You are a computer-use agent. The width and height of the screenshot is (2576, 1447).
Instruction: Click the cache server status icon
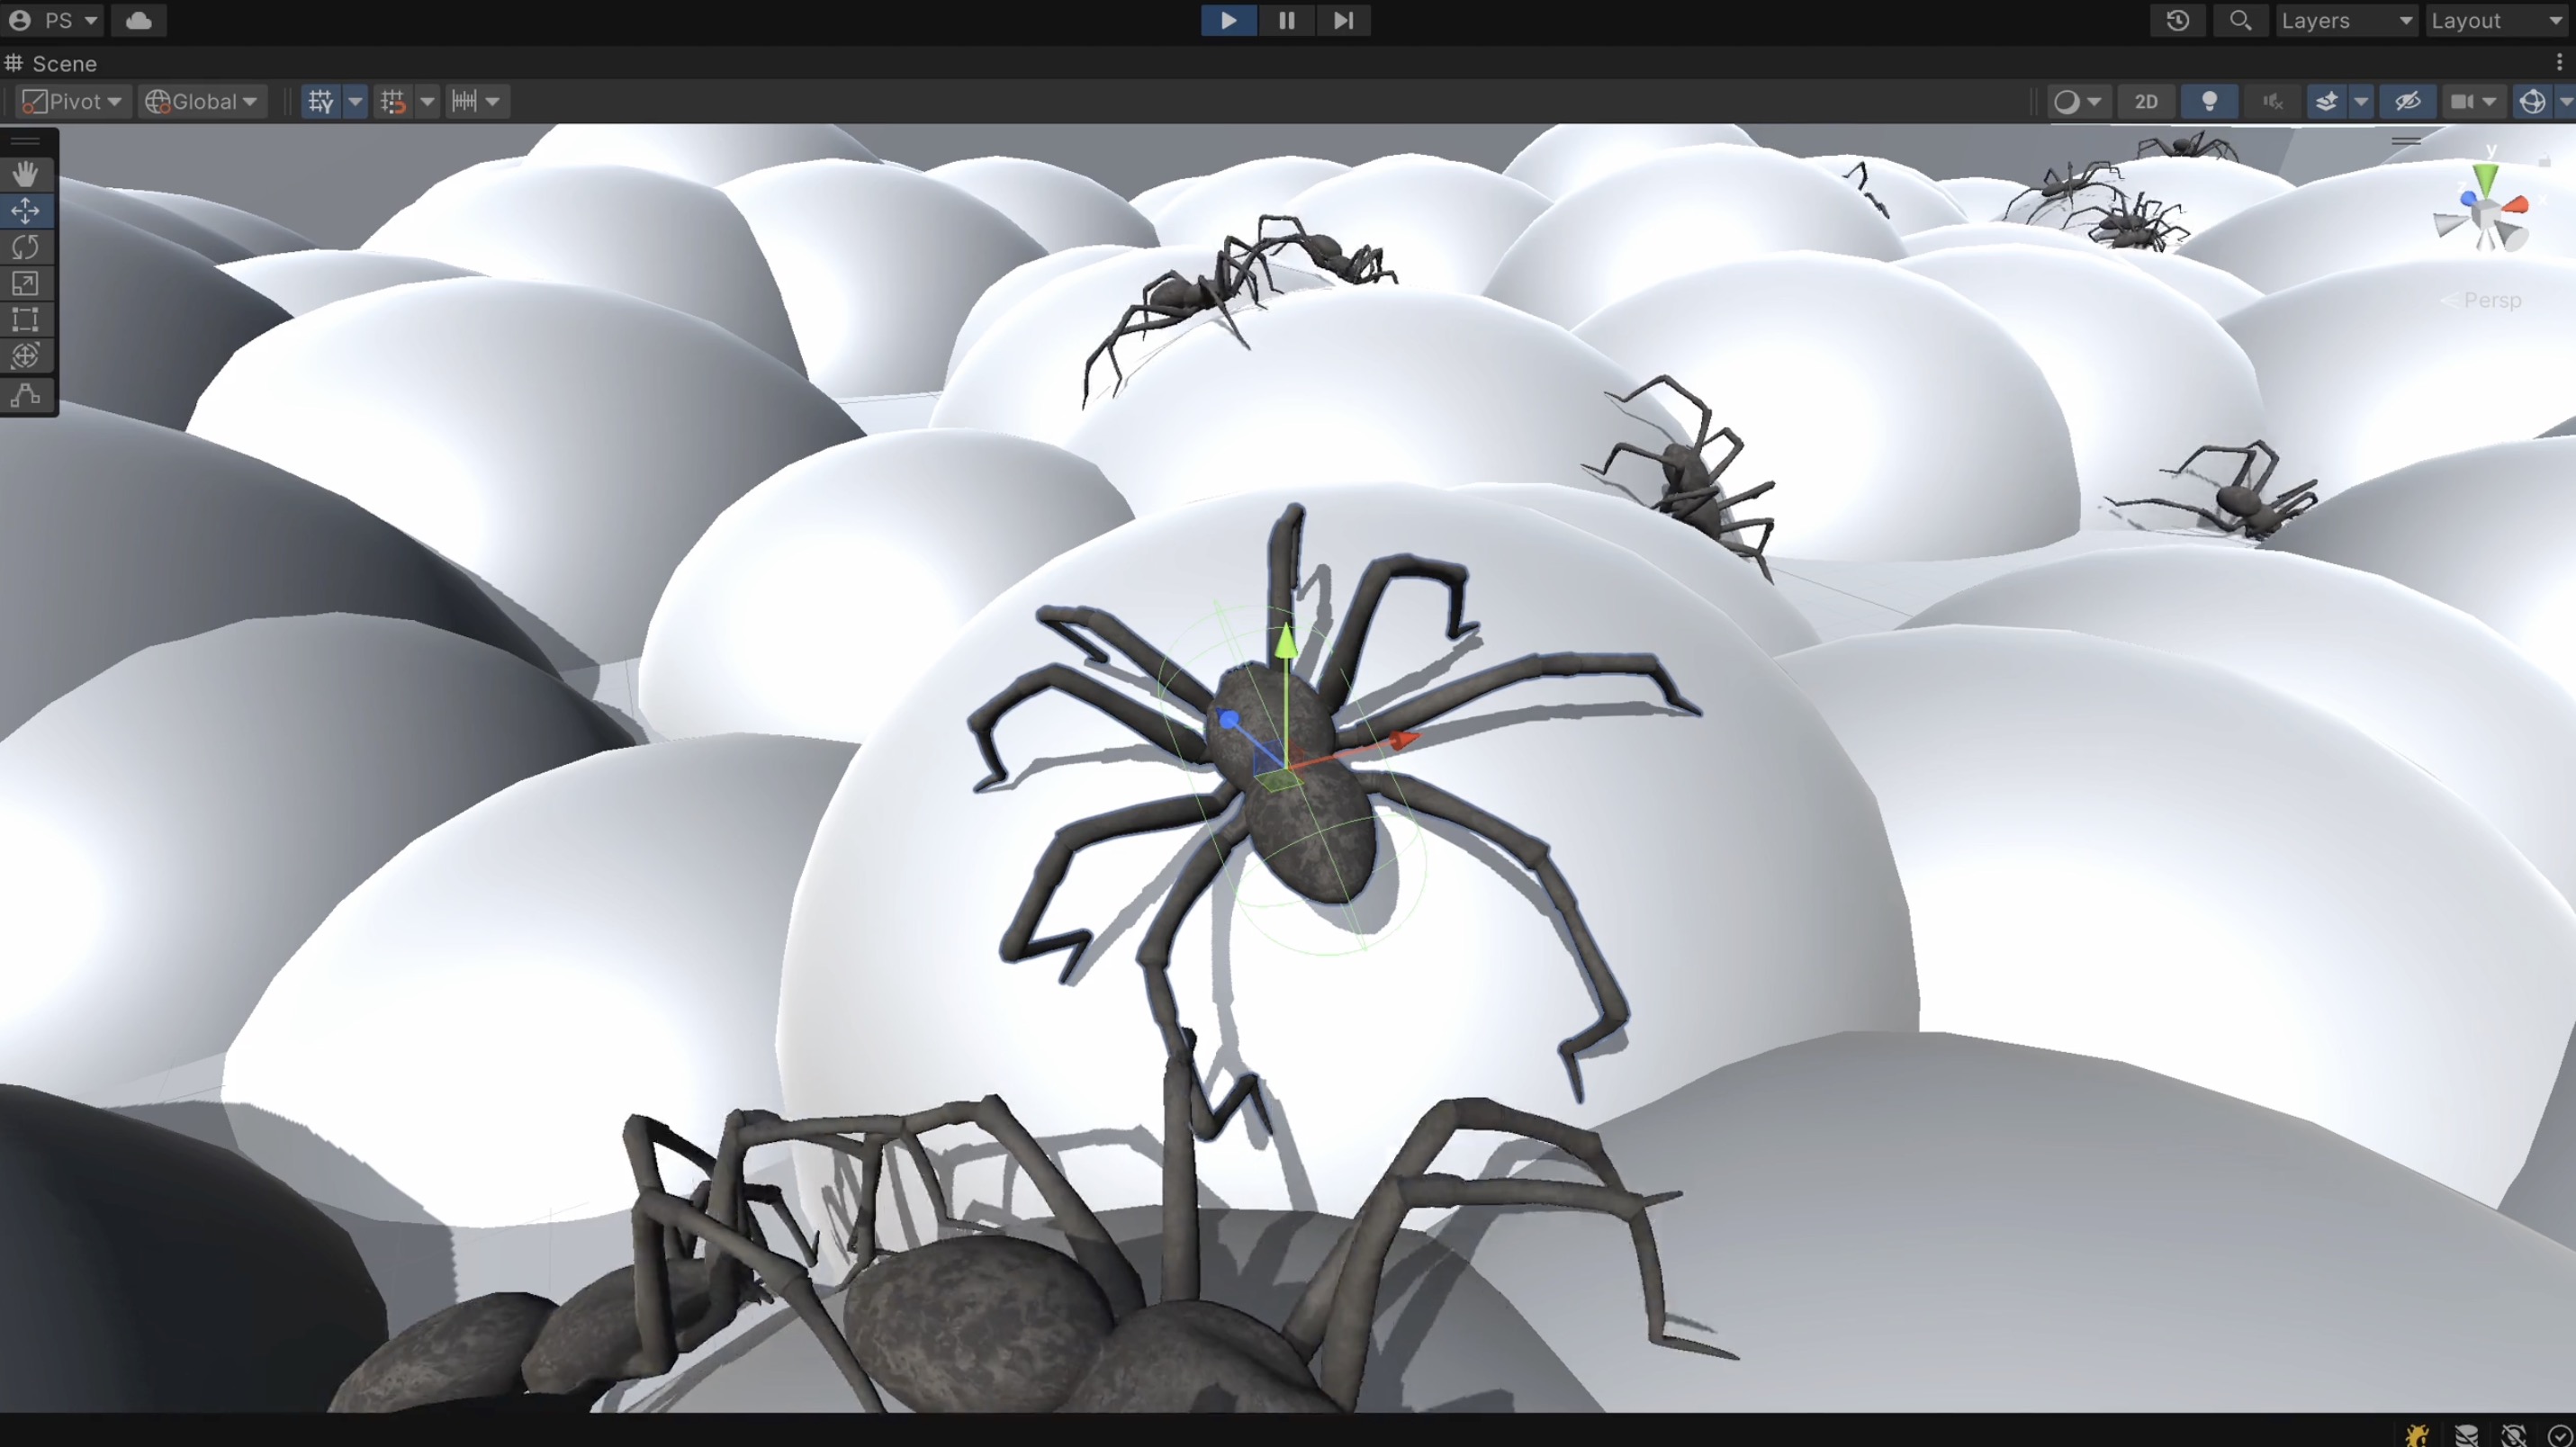[2467, 1434]
